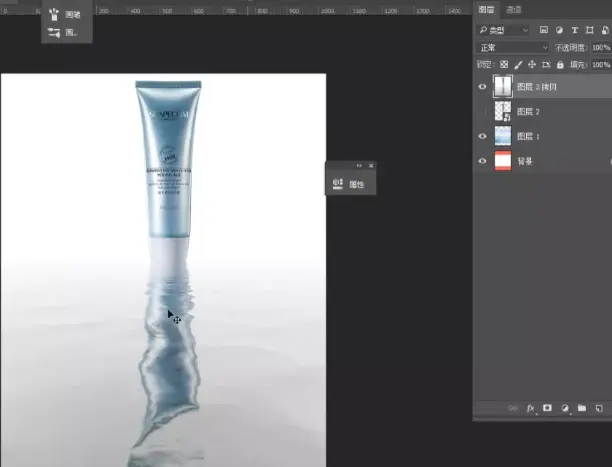Toggle visibility of 背景 layer
The height and width of the screenshot is (467, 612).
[482, 161]
